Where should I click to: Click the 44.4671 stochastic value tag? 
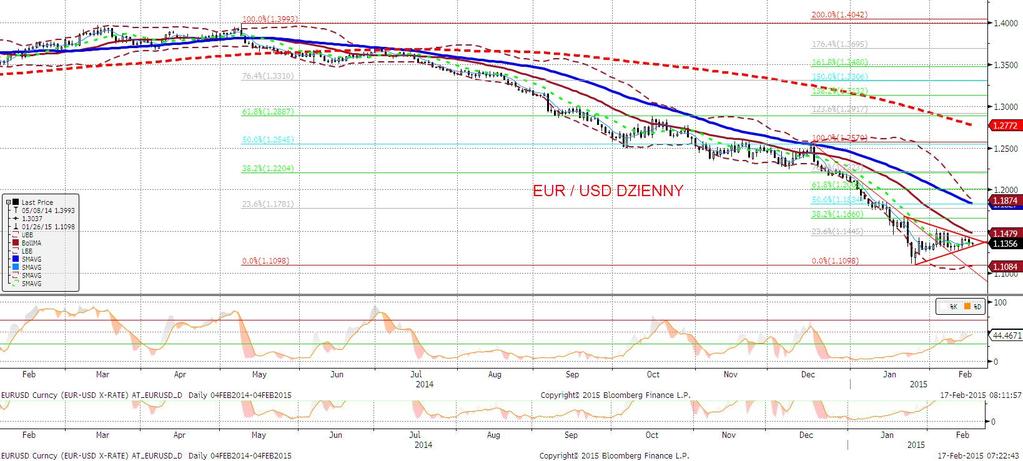1005,335
